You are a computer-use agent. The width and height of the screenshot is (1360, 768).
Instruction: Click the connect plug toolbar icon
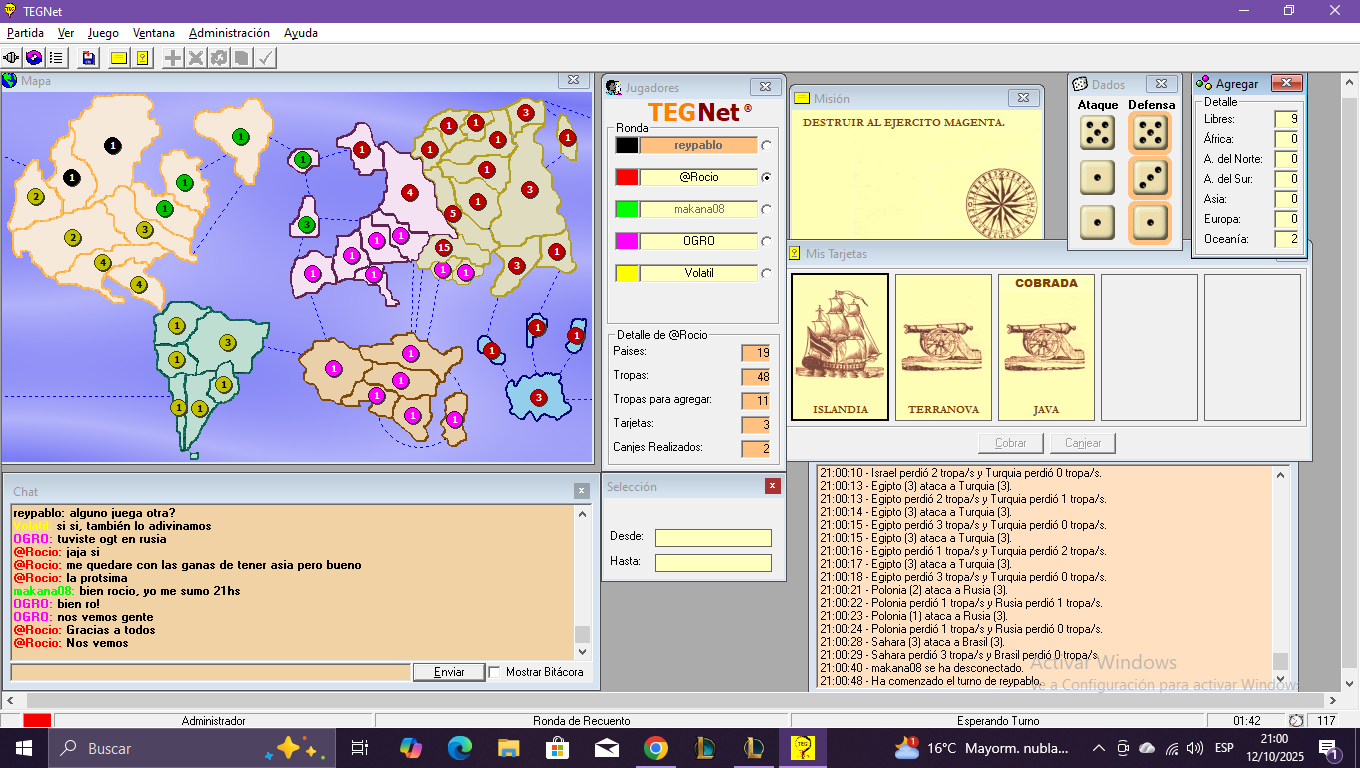pos(12,58)
